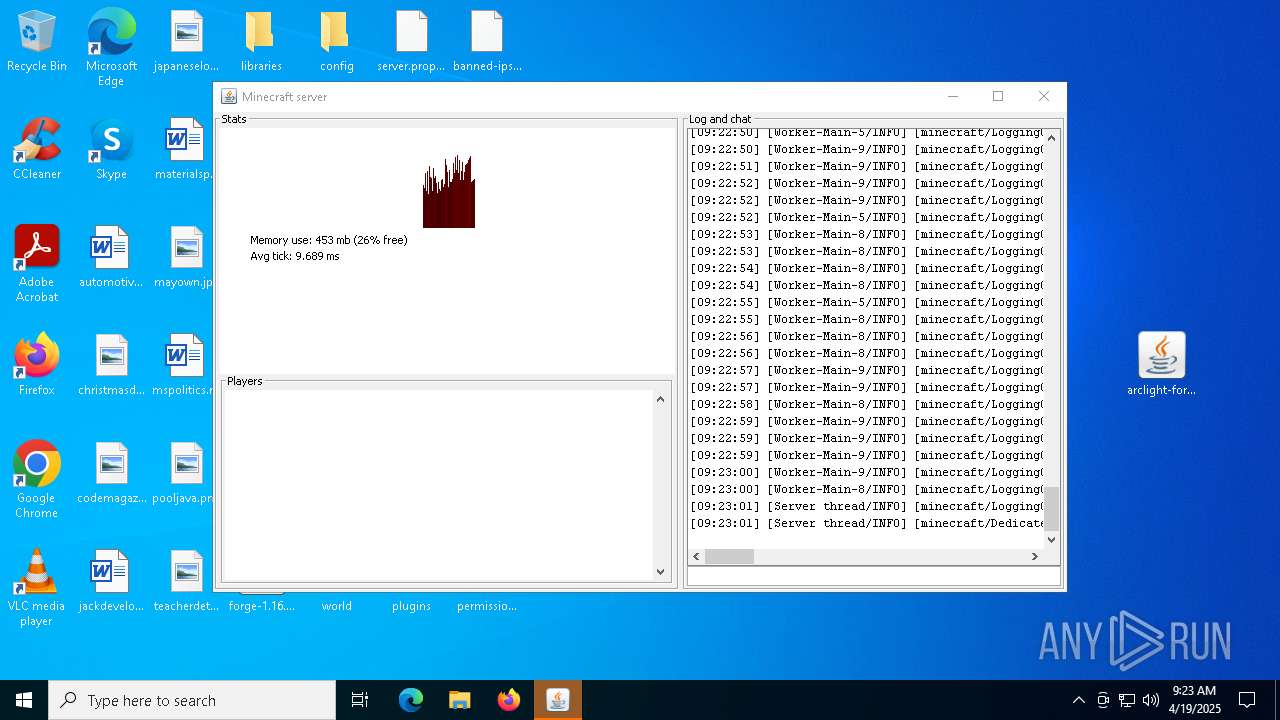Click the Java icon in Minecraft server title bar

pyautogui.click(x=229, y=96)
